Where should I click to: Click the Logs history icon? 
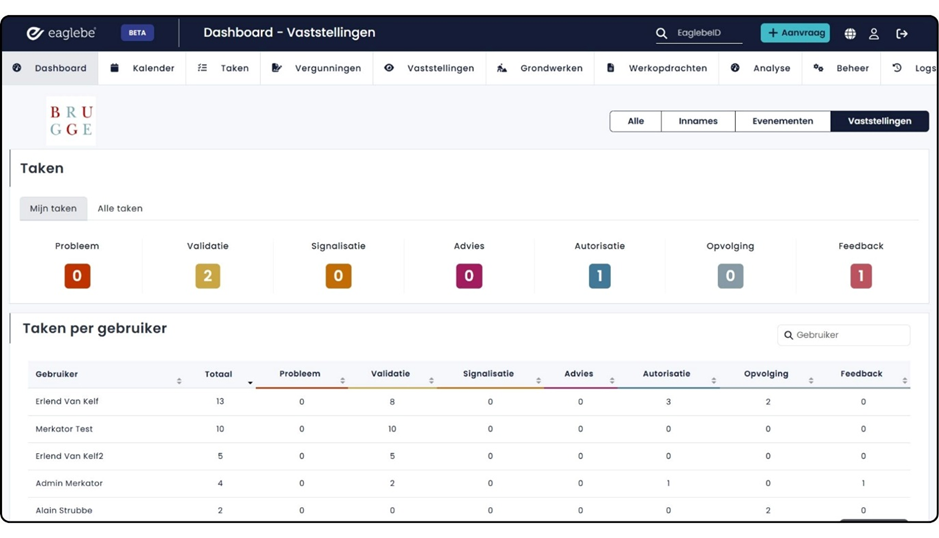point(897,68)
